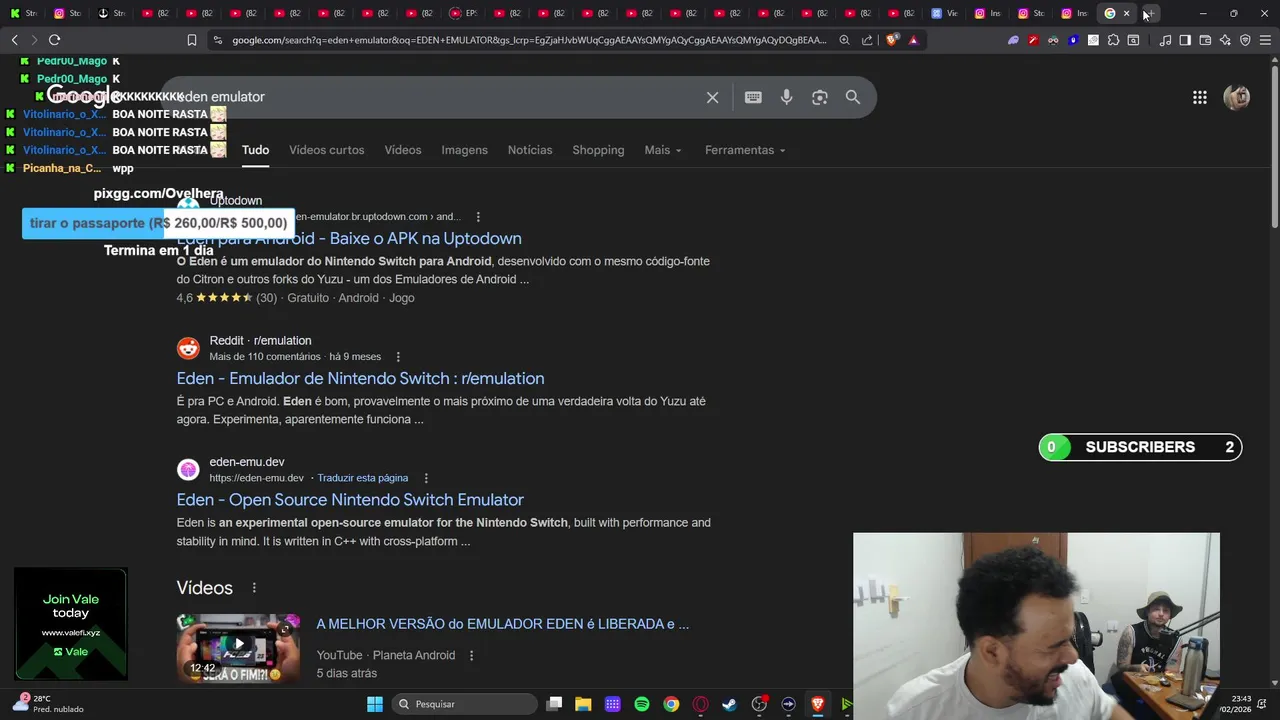
Task: Open the browser hamburger main menu
Action: [1266, 40]
